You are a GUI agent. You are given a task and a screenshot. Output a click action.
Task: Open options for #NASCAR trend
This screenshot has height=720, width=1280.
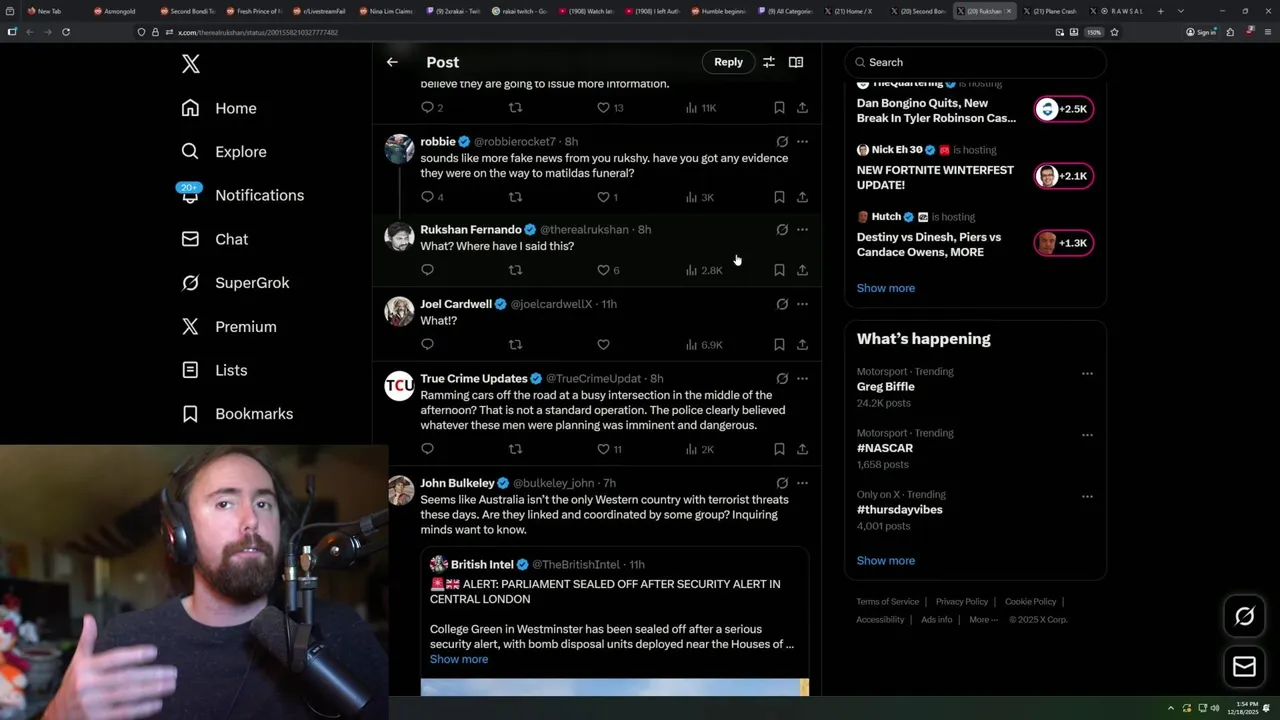(x=1087, y=435)
